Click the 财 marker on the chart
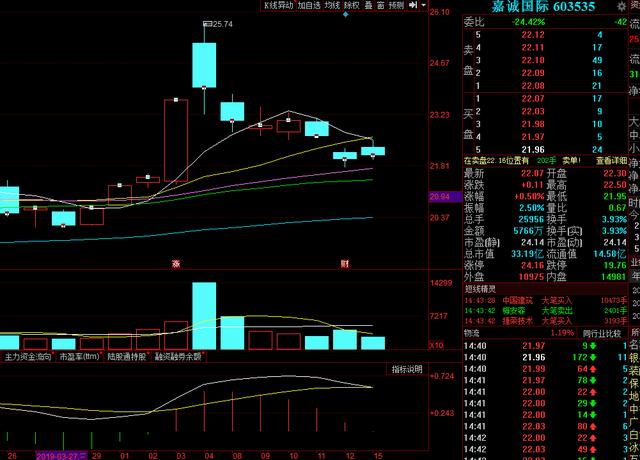The width and height of the screenshot is (640, 460). coord(345,264)
